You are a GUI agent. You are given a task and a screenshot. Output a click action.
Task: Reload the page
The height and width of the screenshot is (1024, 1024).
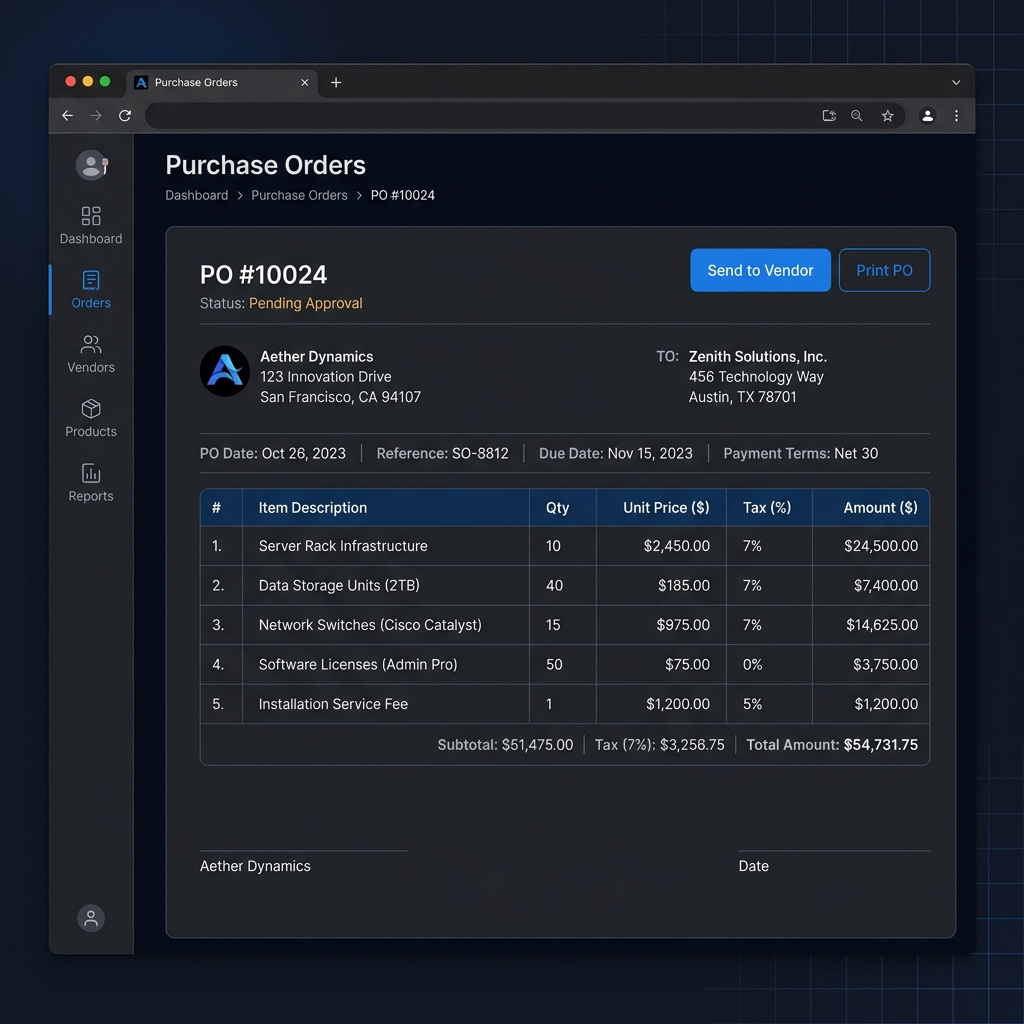(125, 116)
